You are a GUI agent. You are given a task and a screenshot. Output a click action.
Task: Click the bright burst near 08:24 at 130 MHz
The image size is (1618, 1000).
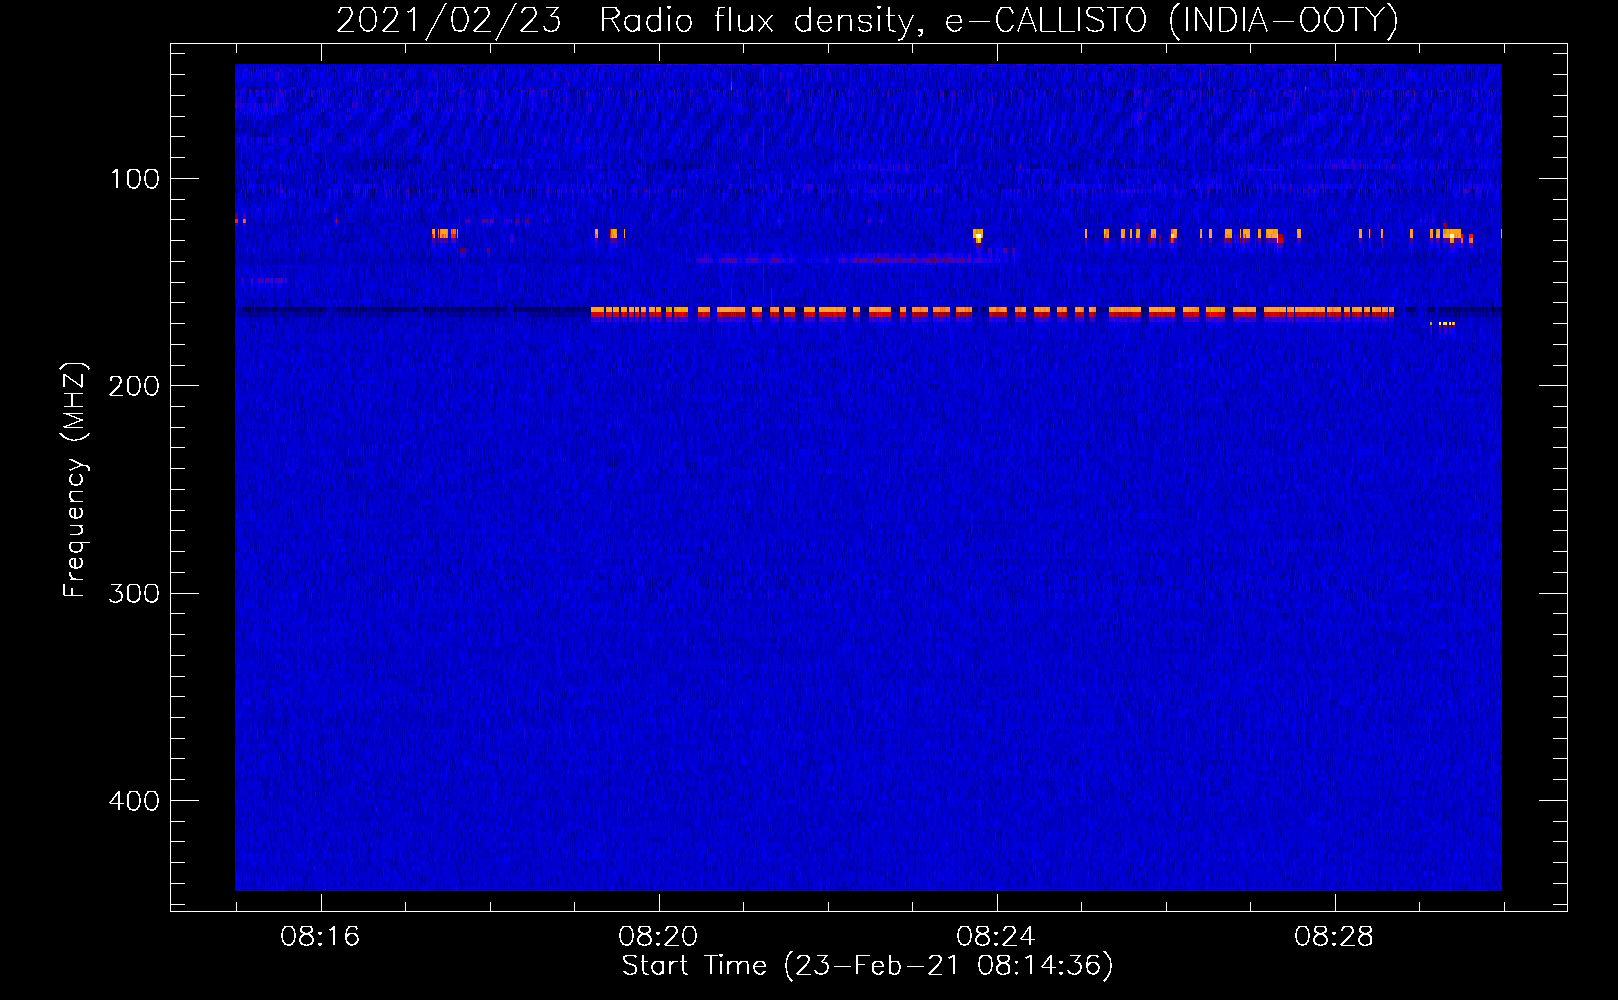[x=978, y=236]
